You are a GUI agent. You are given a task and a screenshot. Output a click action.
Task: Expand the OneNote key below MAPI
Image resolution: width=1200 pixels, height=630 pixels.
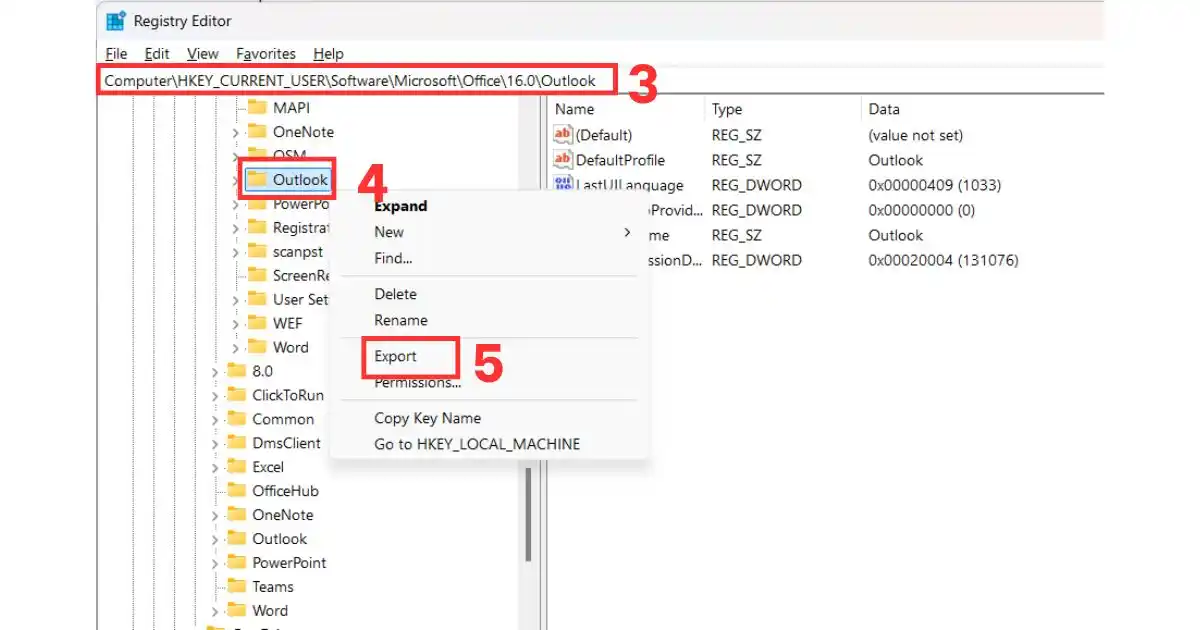[x=235, y=132]
